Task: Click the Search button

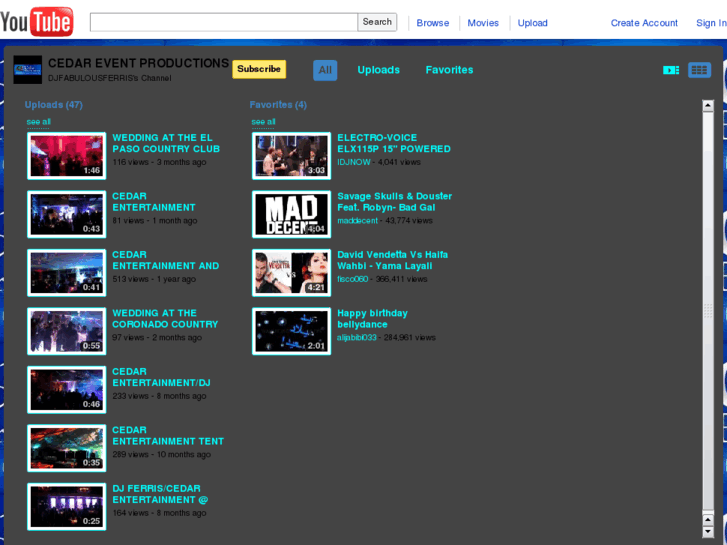Action: click(377, 22)
